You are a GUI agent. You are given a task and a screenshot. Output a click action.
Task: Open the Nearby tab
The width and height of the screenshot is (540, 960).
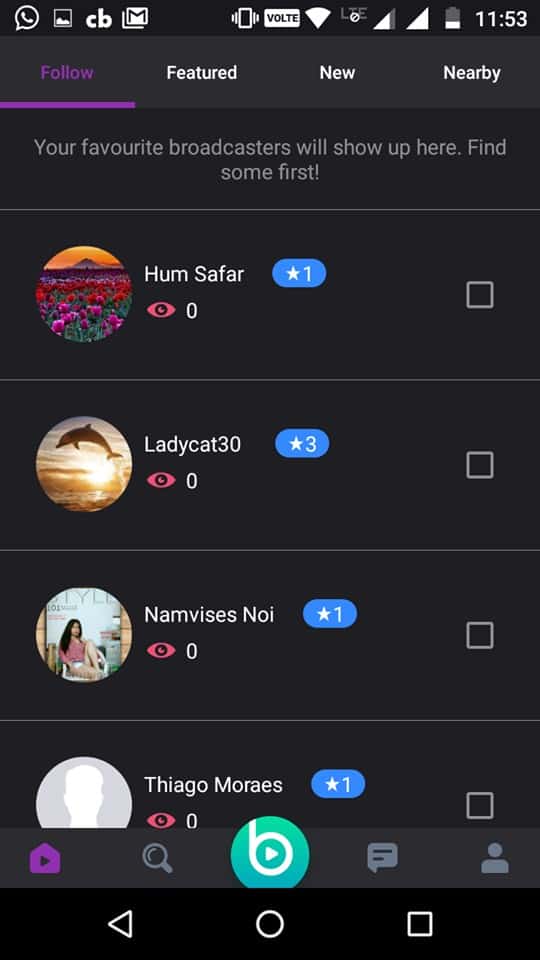click(472, 72)
